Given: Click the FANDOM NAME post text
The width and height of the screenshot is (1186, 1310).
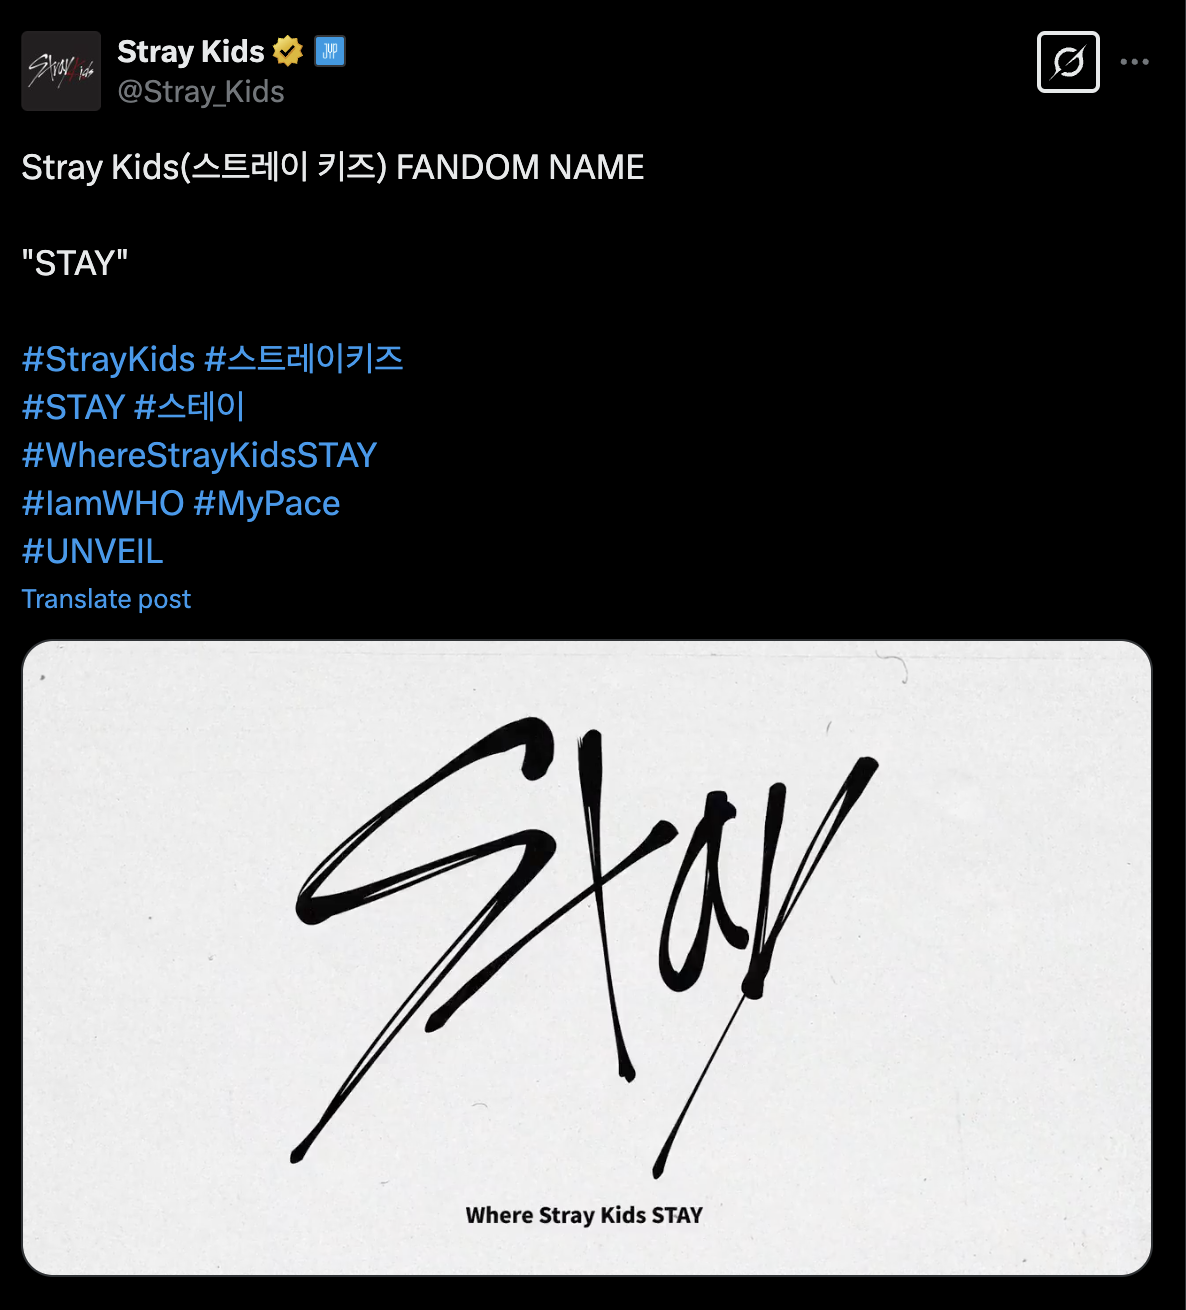Looking at the screenshot, I should click(x=520, y=167).
